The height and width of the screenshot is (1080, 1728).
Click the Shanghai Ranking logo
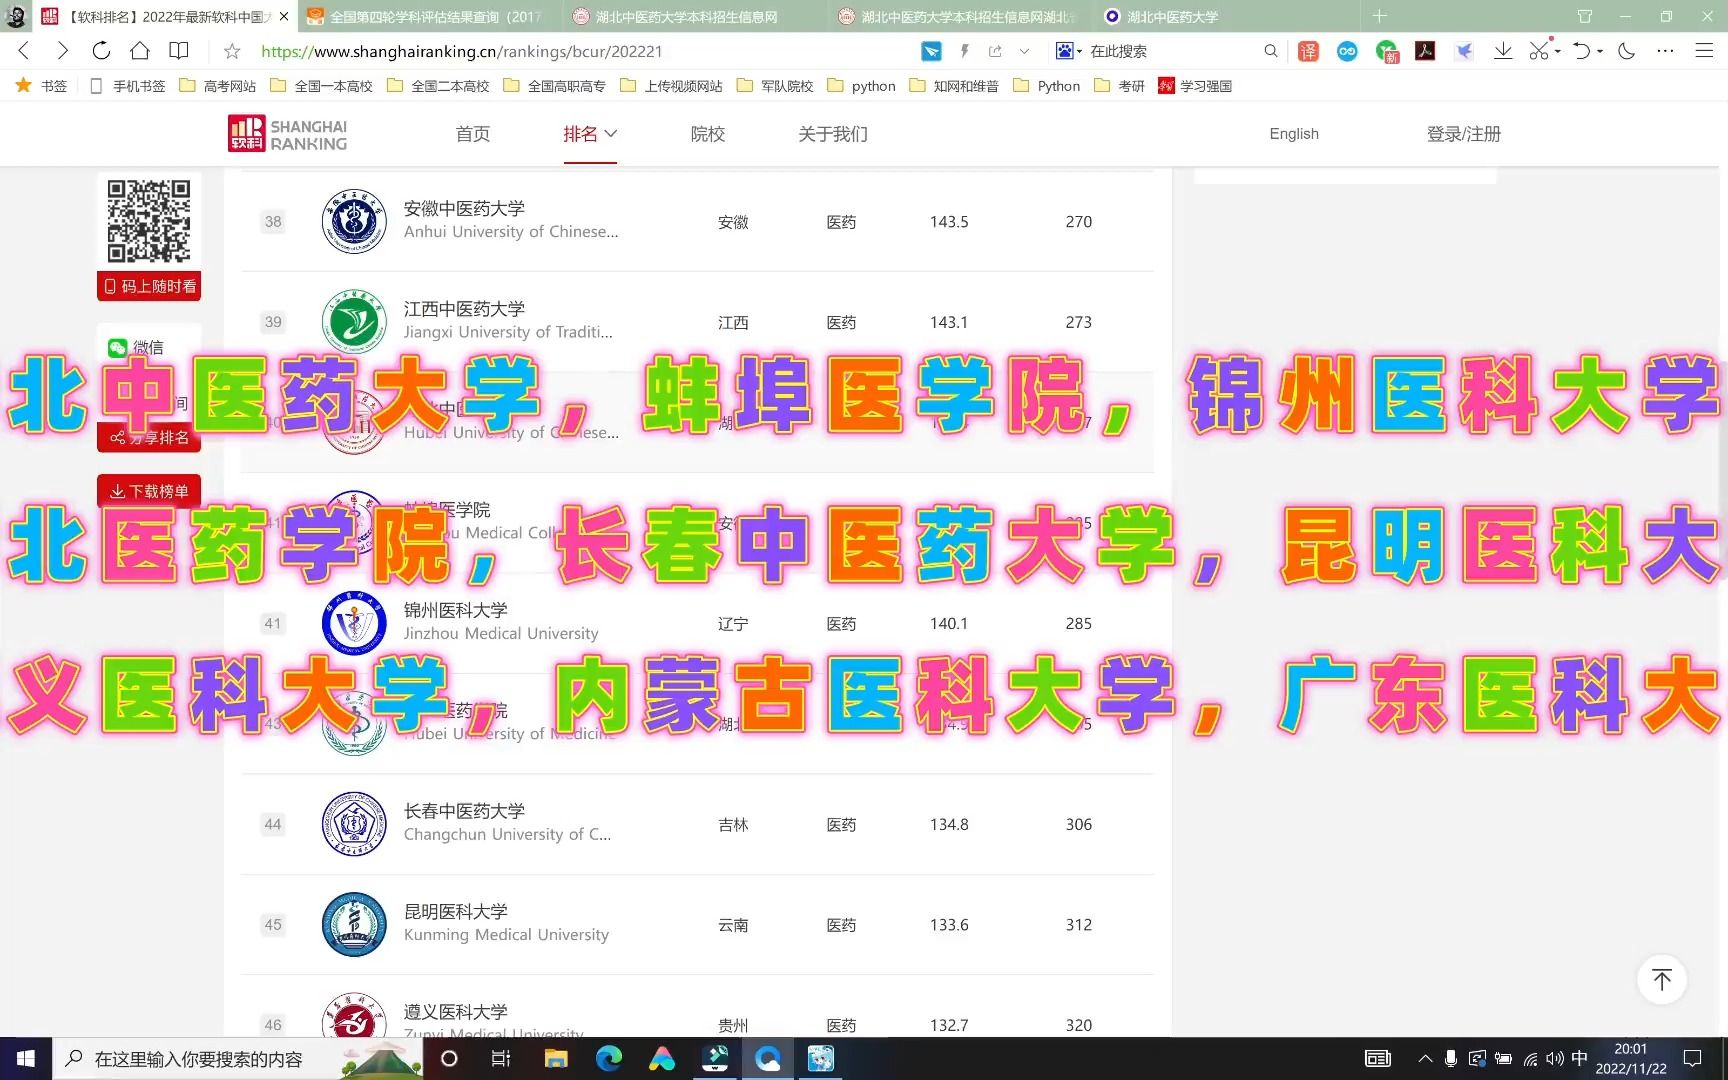(288, 134)
